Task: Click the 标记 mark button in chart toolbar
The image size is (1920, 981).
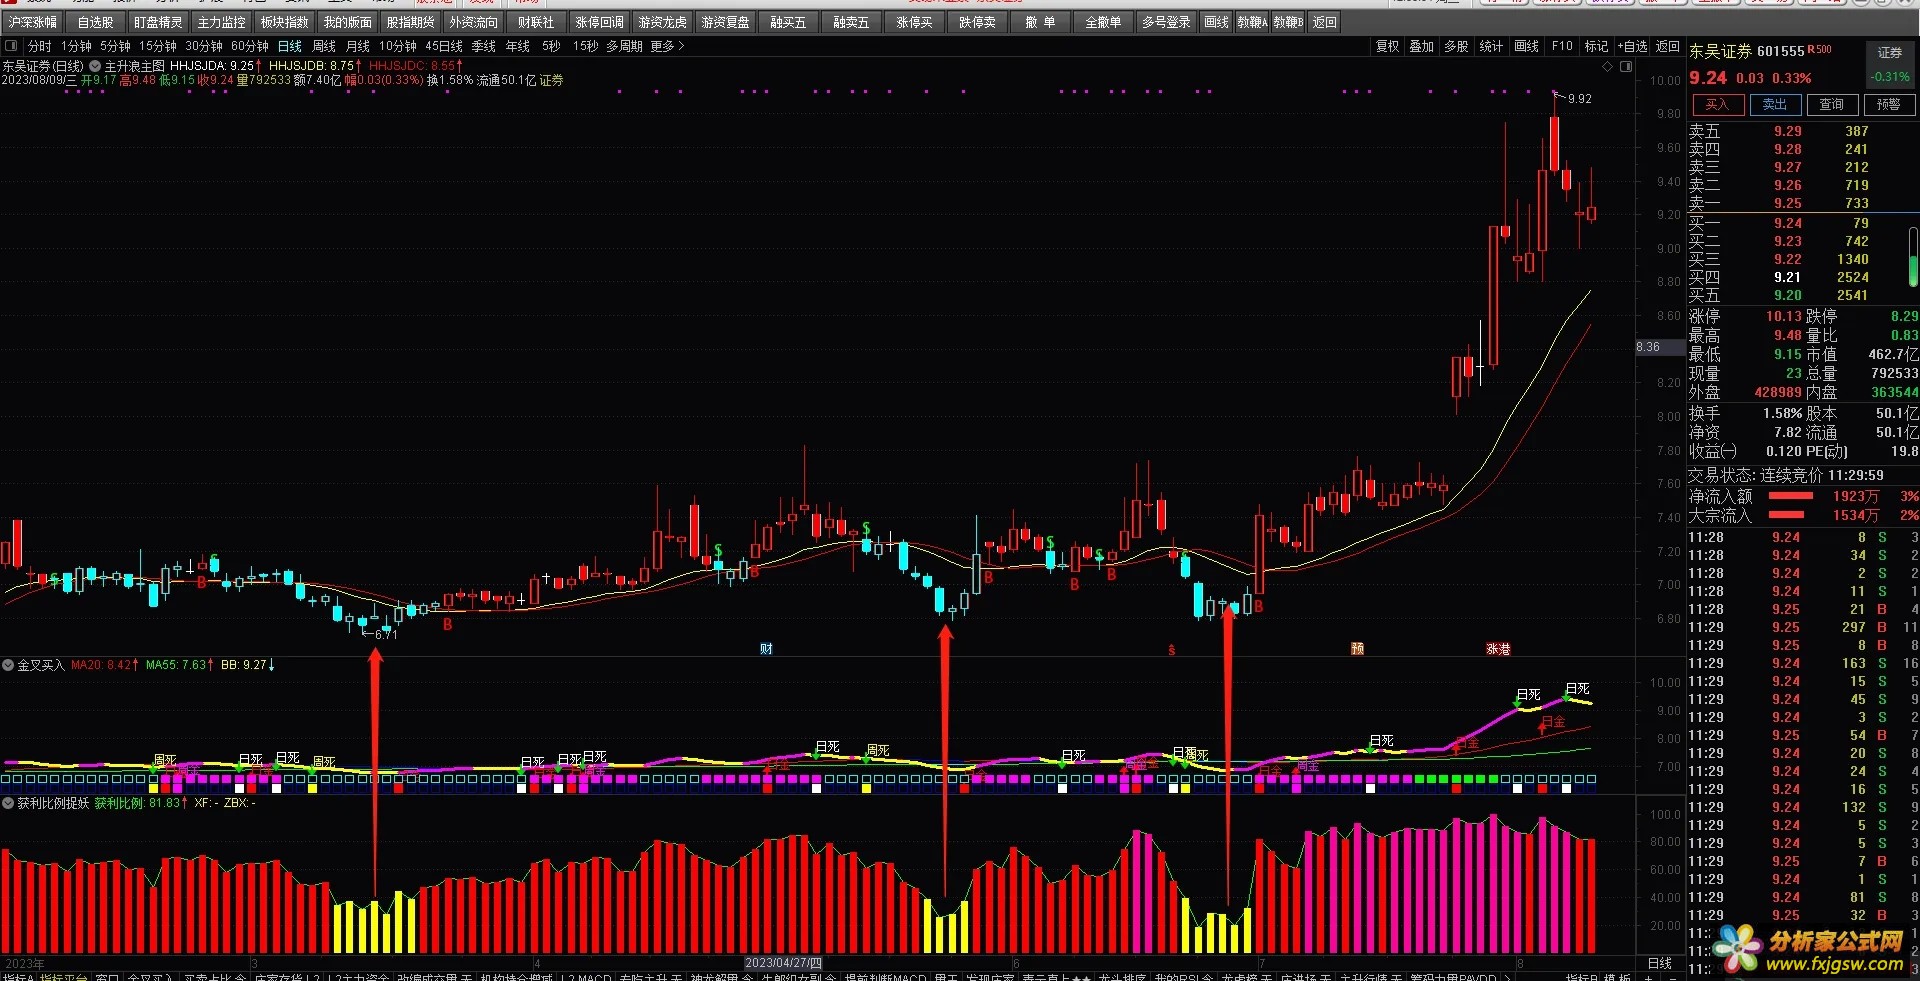Action: [1597, 46]
